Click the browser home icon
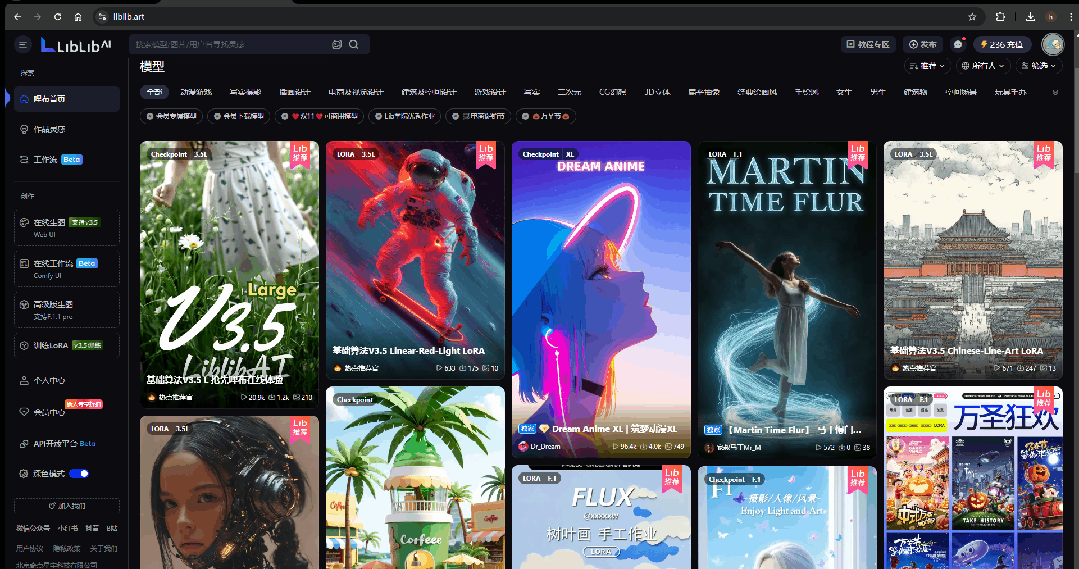 click(78, 17)
